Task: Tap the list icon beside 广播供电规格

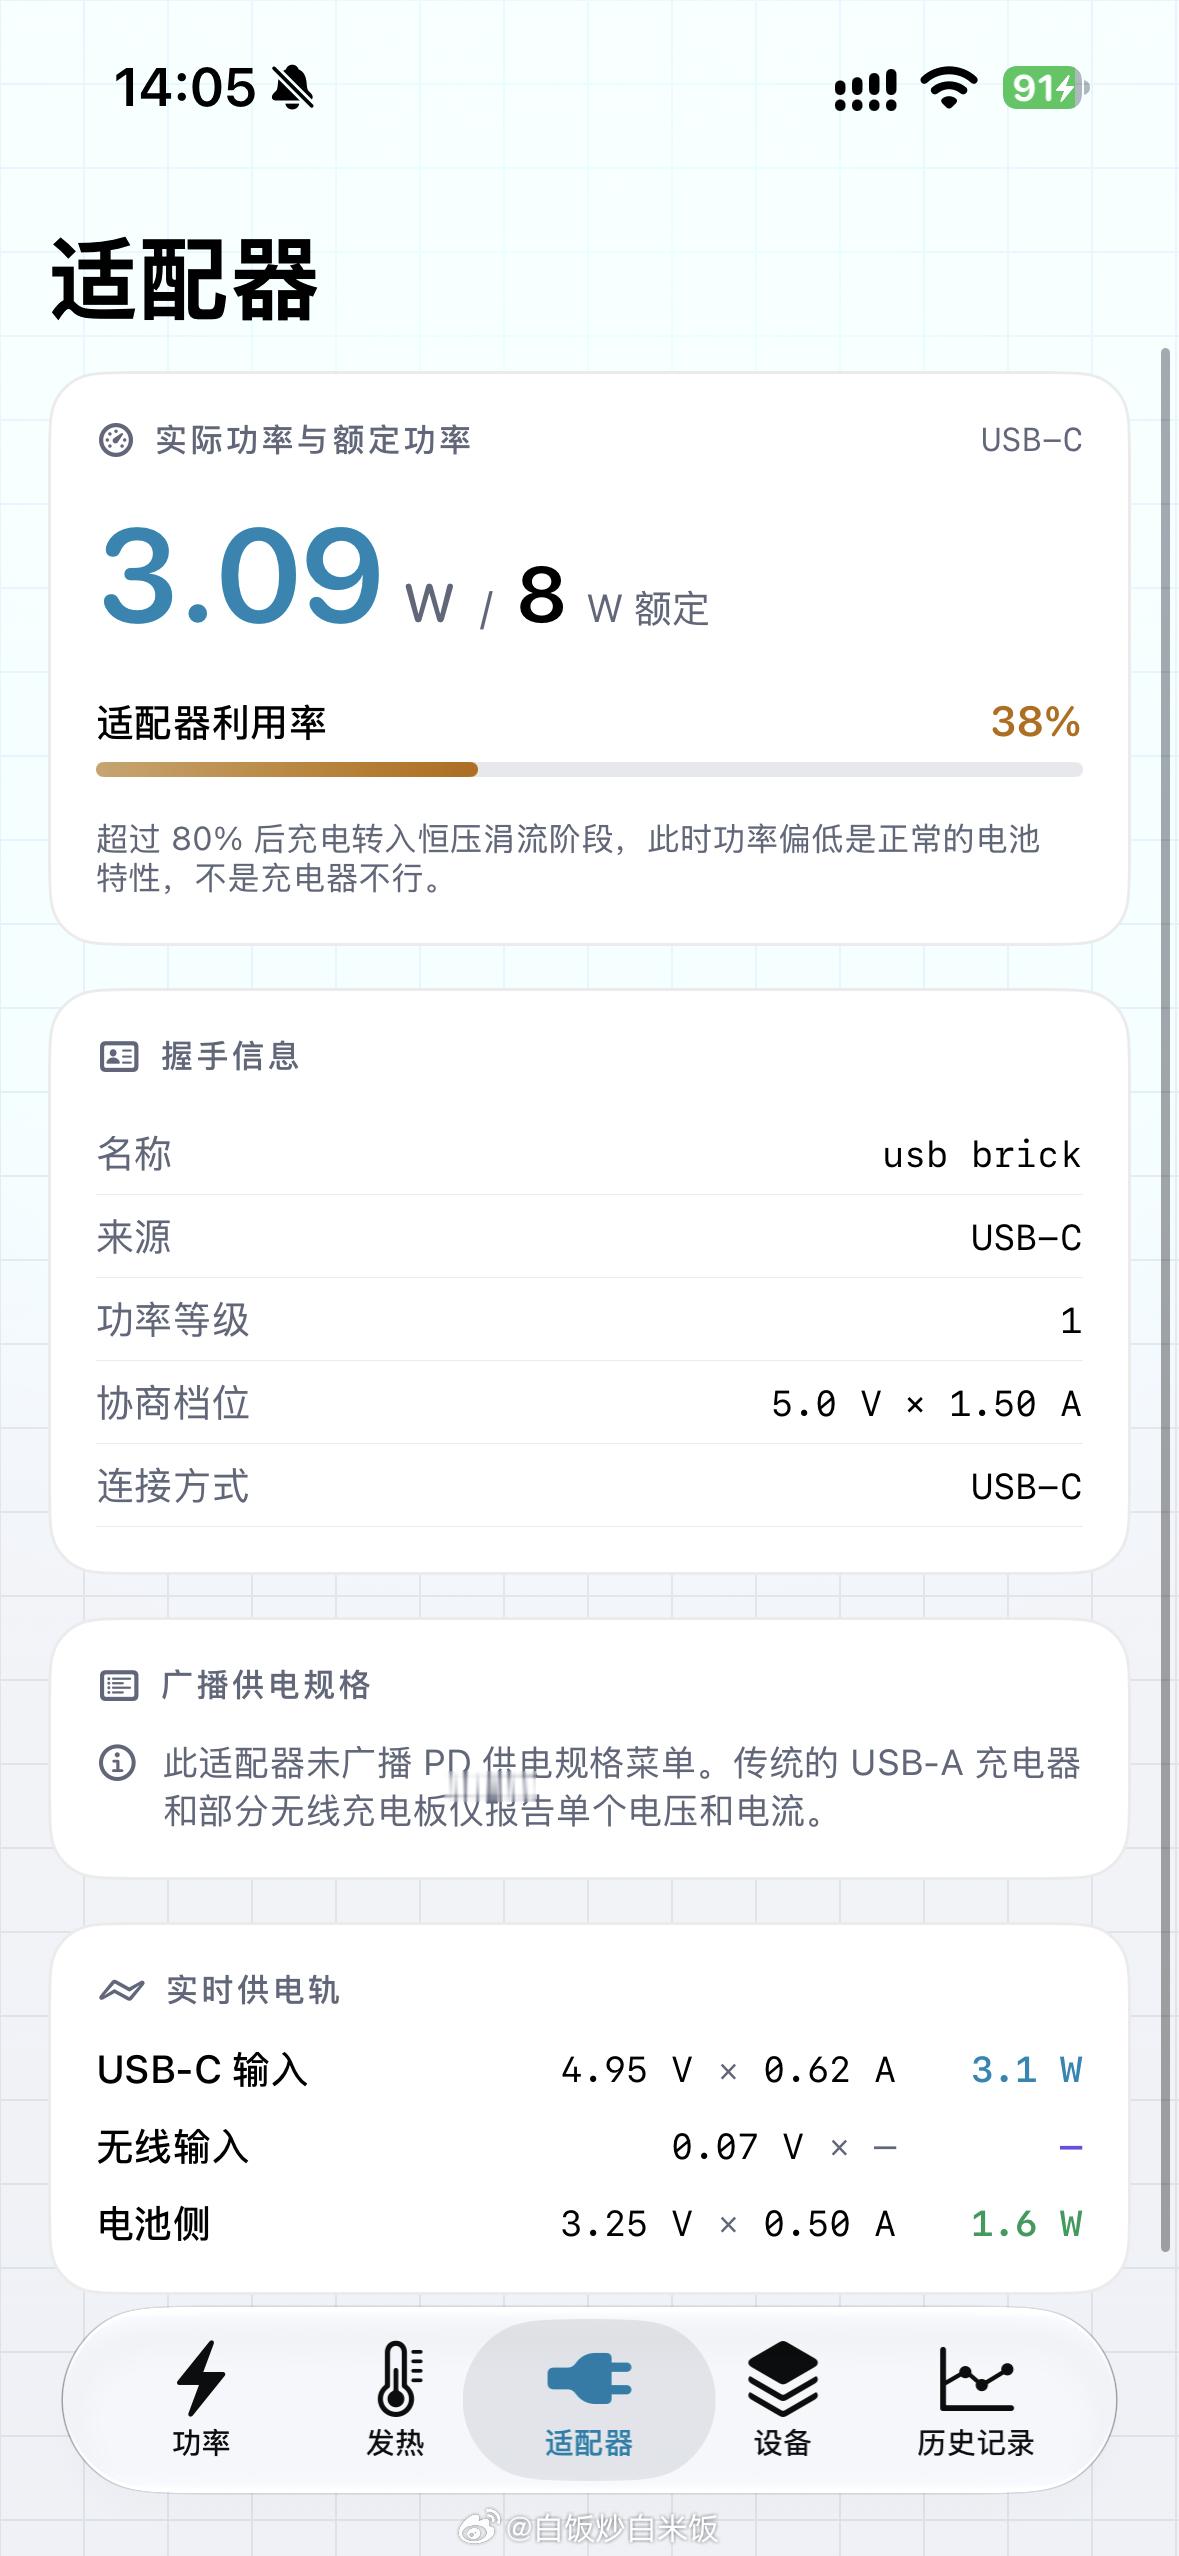Action: pyautogui.click(x=119, y=1685)
